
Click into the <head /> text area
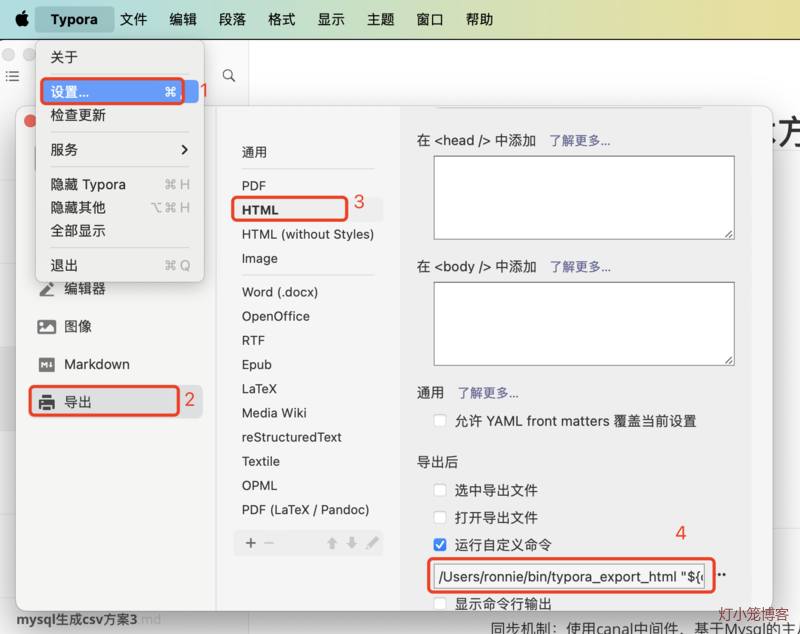584,197
